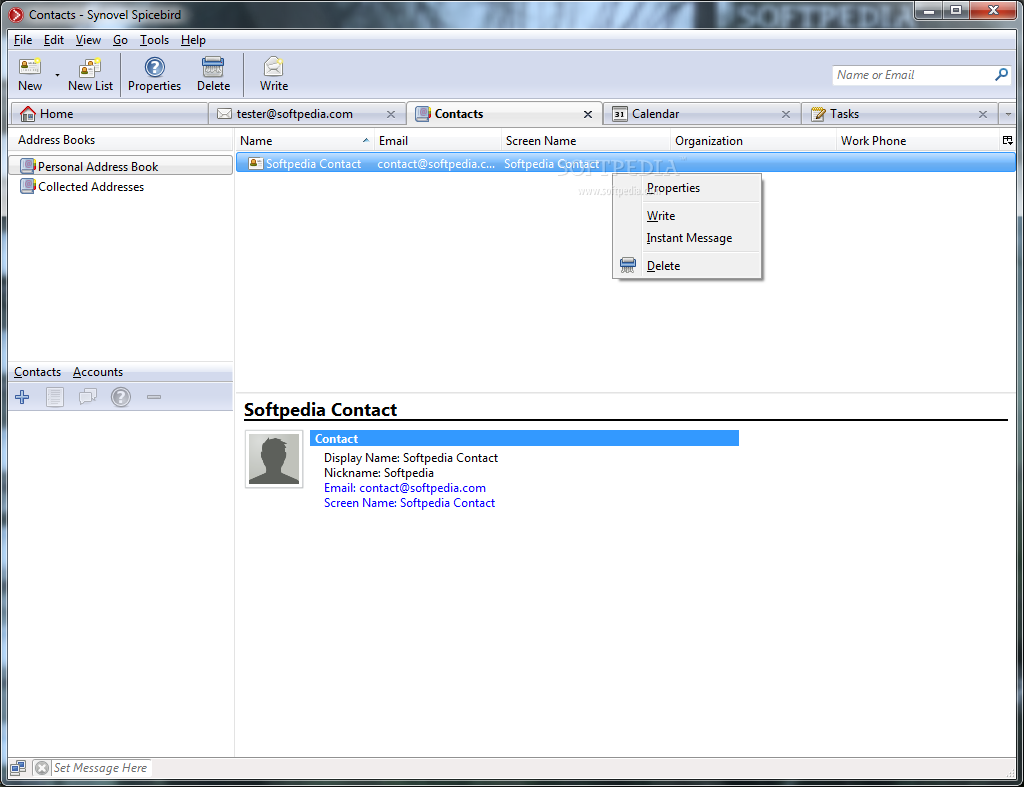Click the Delete toolbar shredder icon
Screen dimensions: 1024x787
pos(213,67)
